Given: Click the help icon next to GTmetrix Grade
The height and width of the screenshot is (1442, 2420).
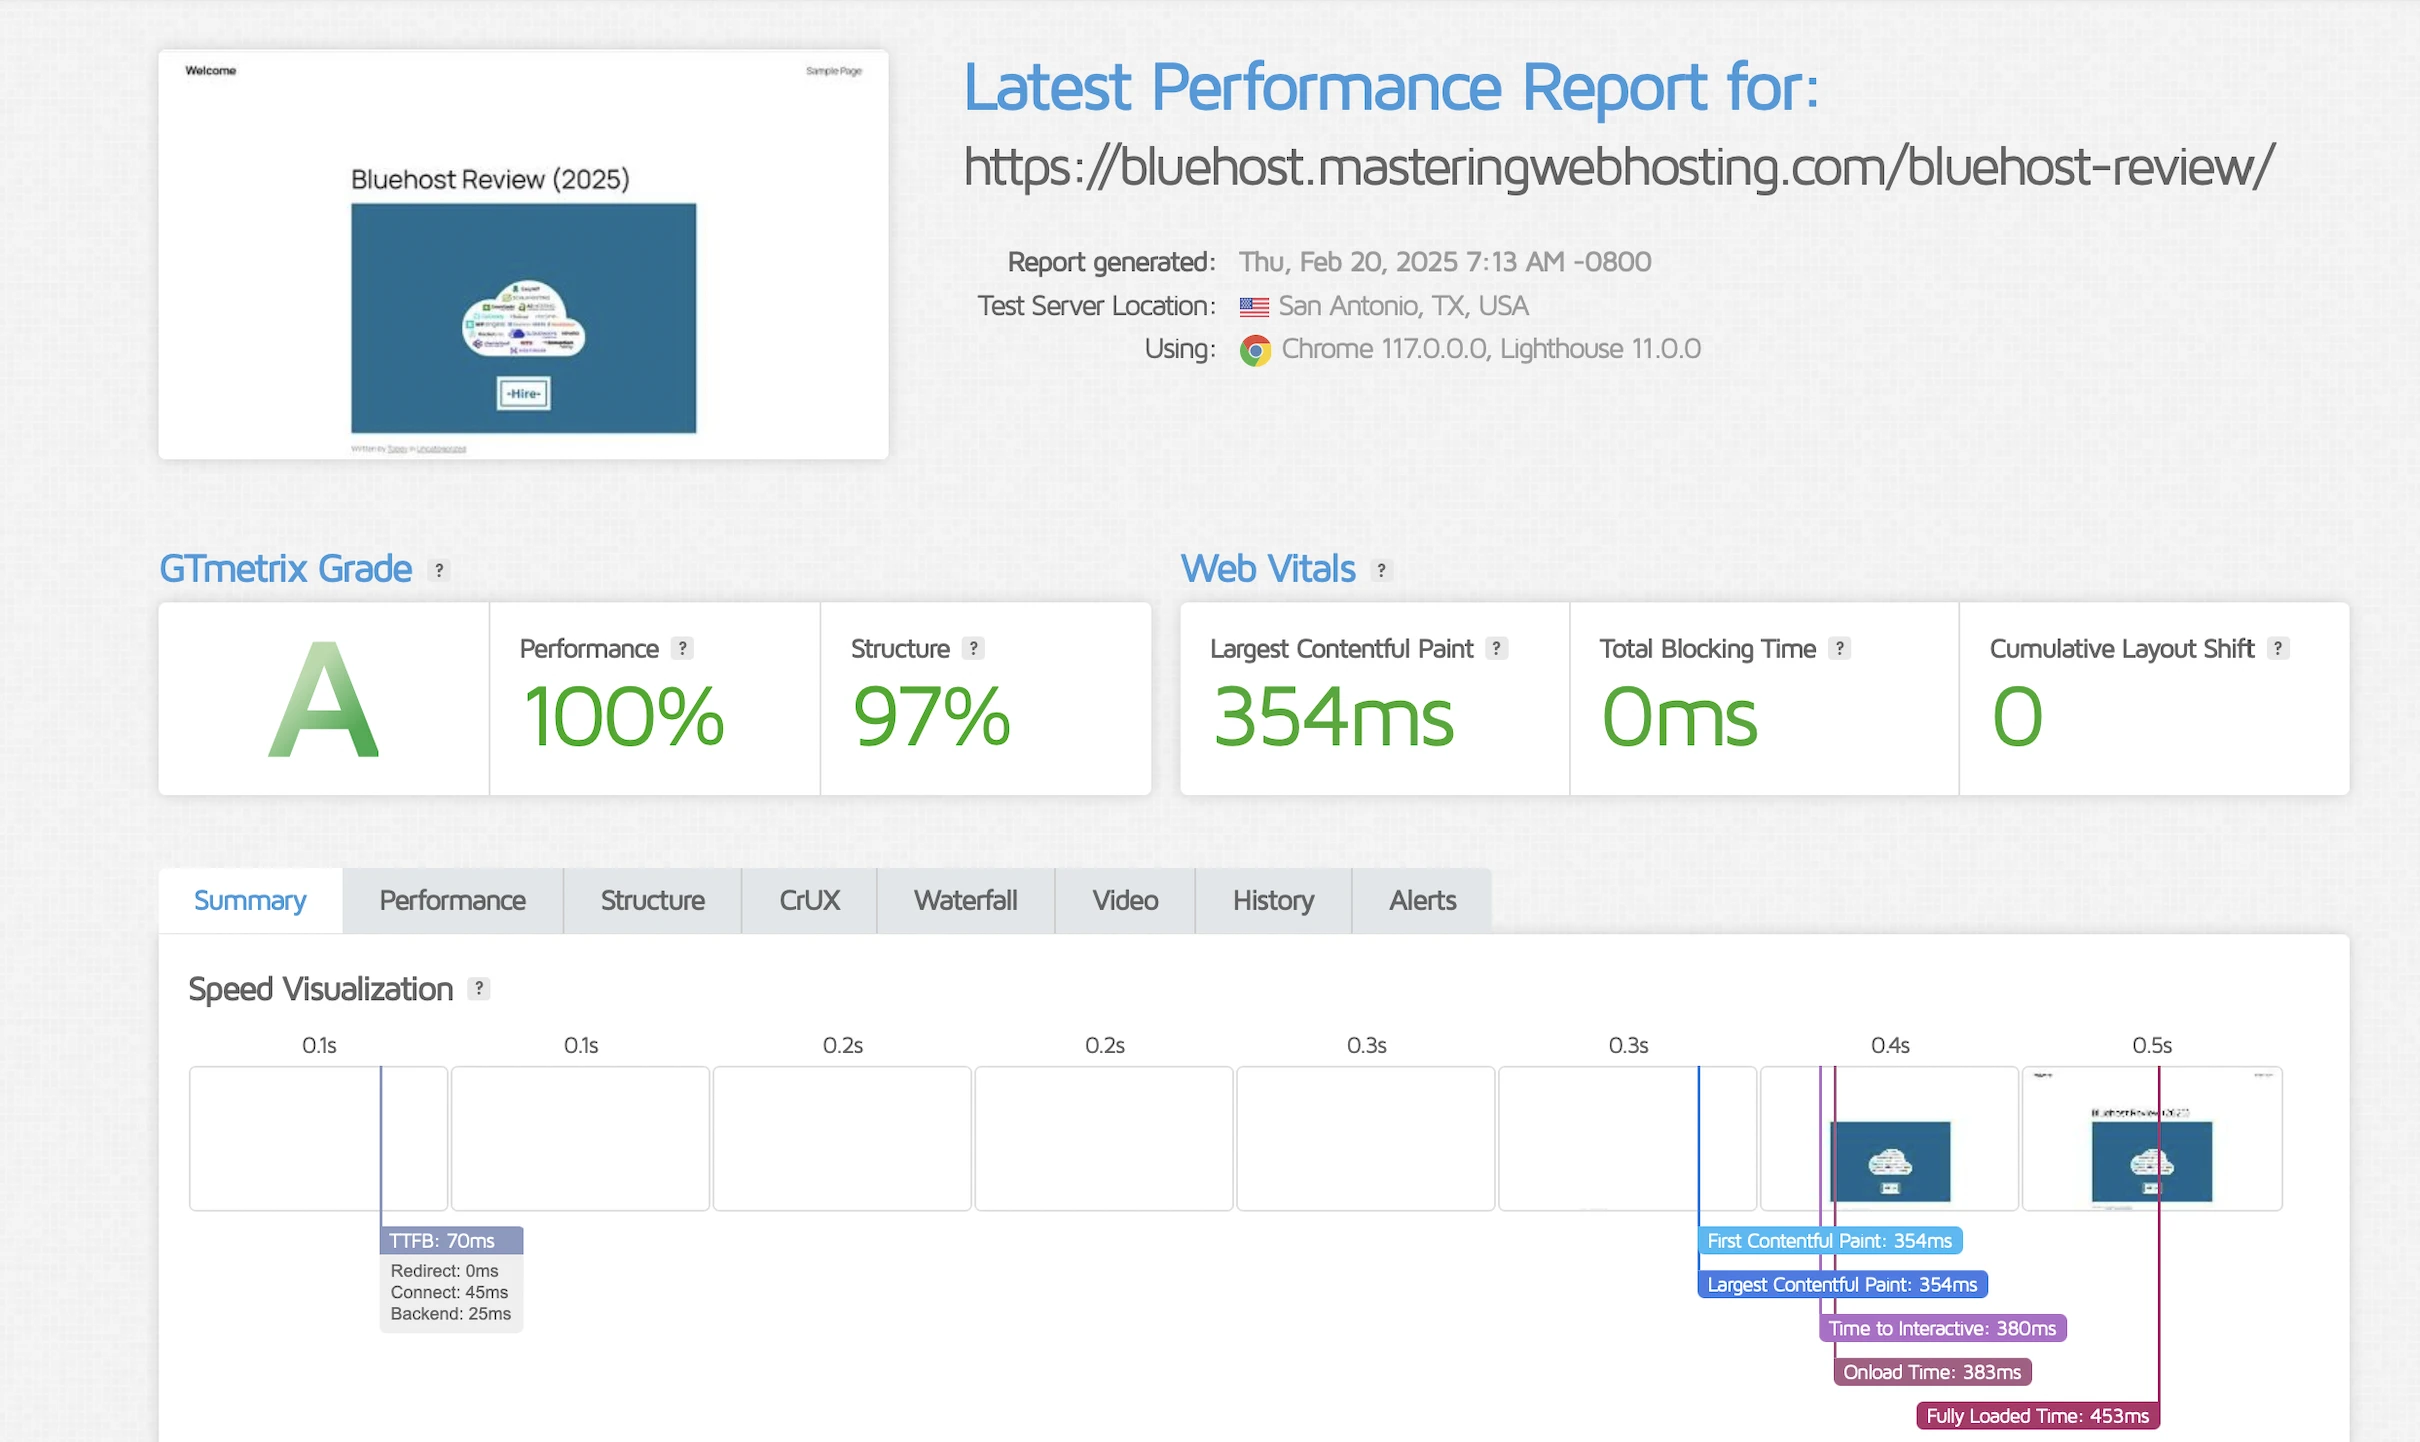Looking at the screenshot, I should [x=438, y=570].
